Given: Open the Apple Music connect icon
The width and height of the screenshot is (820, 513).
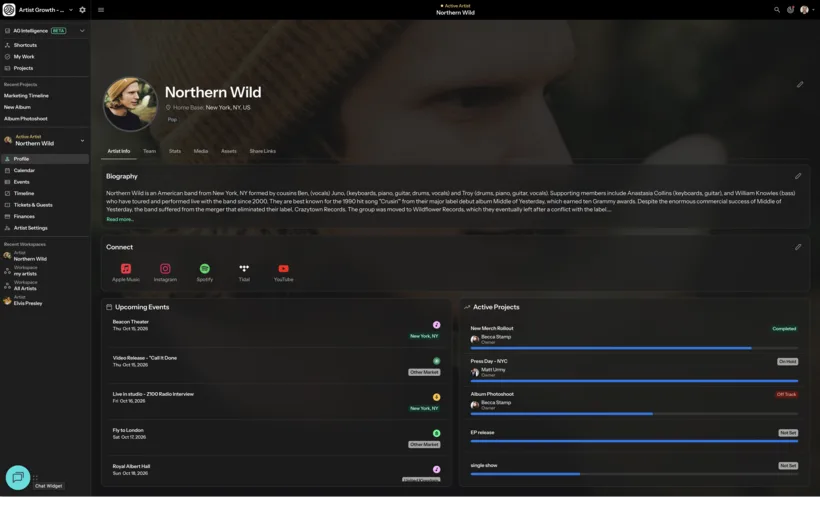Looking at the screenshot, I should pos(126,269).
